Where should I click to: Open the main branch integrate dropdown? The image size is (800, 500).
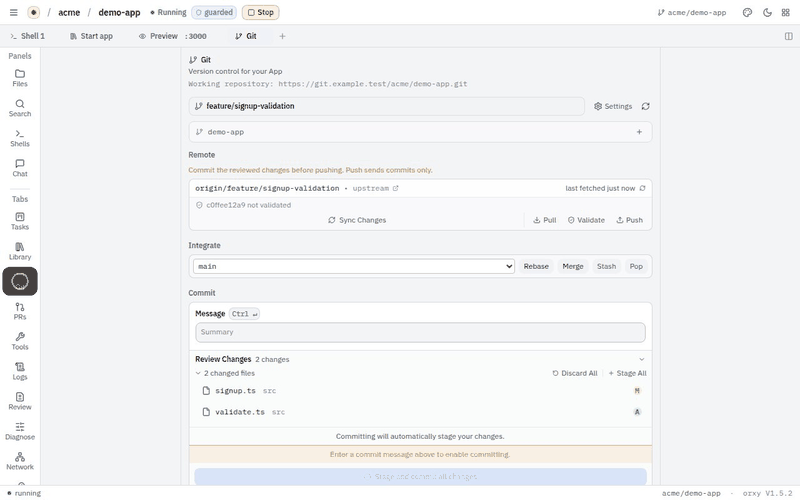tap(354, 266)
